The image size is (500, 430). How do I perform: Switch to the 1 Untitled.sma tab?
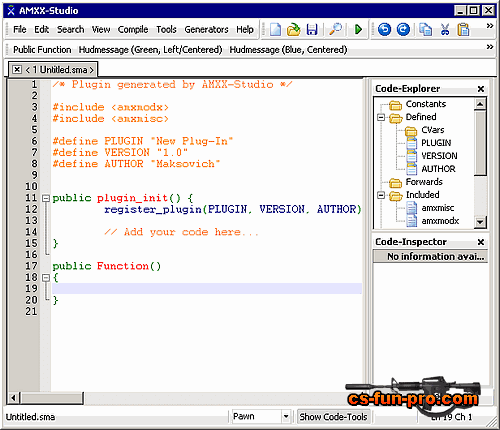[x=60, y=70]
